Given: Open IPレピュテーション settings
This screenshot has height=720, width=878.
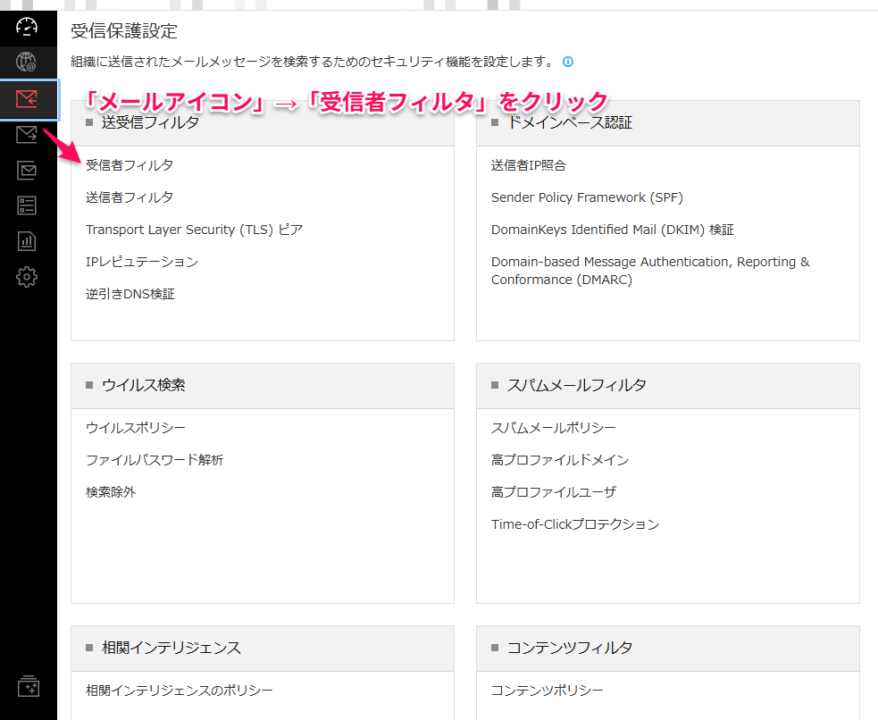Looking at the screenshot, I should click(x=142, y=262).
